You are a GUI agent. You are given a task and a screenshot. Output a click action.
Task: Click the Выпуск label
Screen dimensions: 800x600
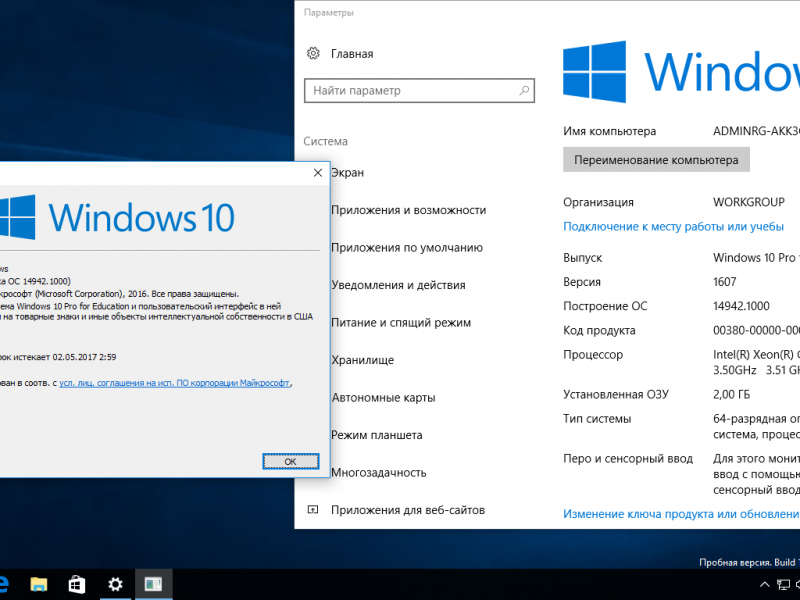[x=583, y=258]
